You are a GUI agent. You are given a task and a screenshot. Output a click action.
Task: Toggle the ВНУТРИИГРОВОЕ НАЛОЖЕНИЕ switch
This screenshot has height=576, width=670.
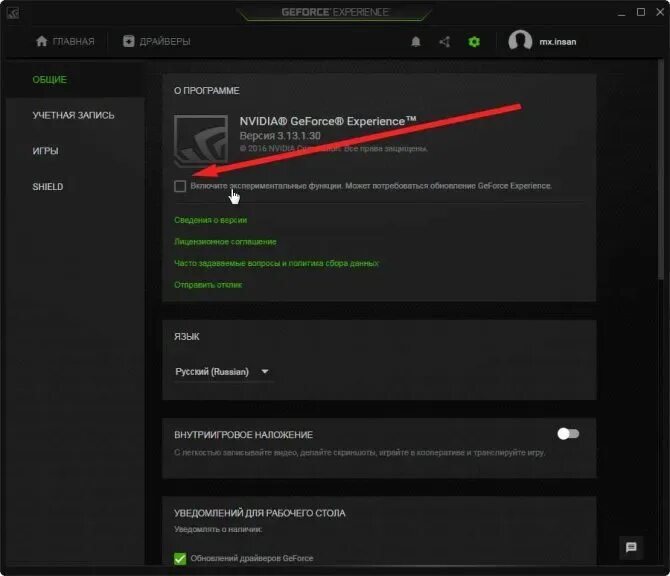point(568,434)
